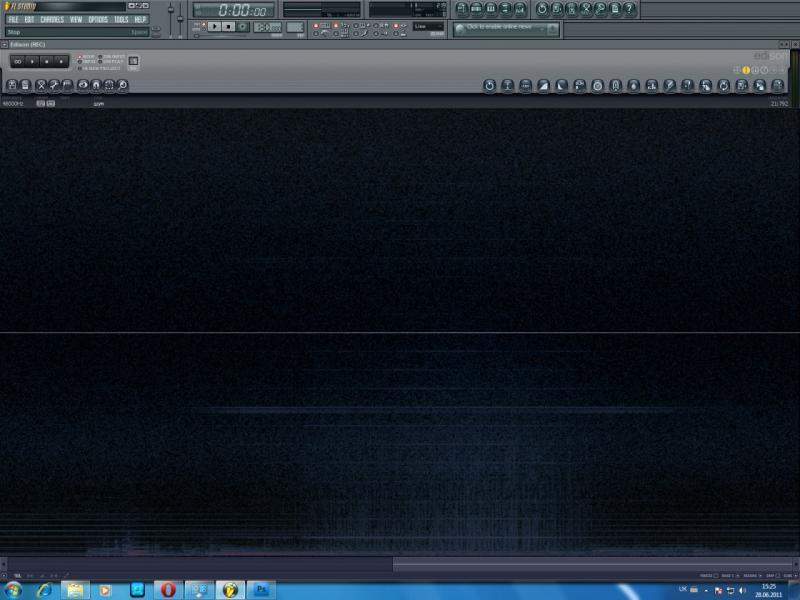800x600 pixels.
Task: Open the Browser view icon
Action: (505, 9)
